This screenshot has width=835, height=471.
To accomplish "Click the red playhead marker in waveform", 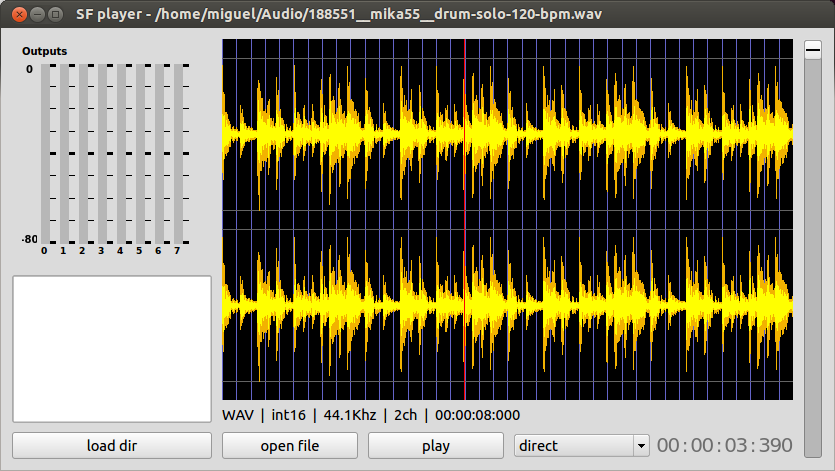I will click(465, 219).
